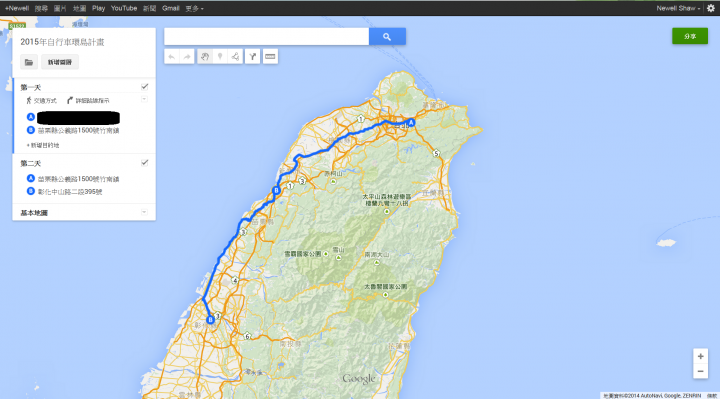720x399 pixels.
Task: Open YouTube in the Google bar
Action: [x=124, y=8]
